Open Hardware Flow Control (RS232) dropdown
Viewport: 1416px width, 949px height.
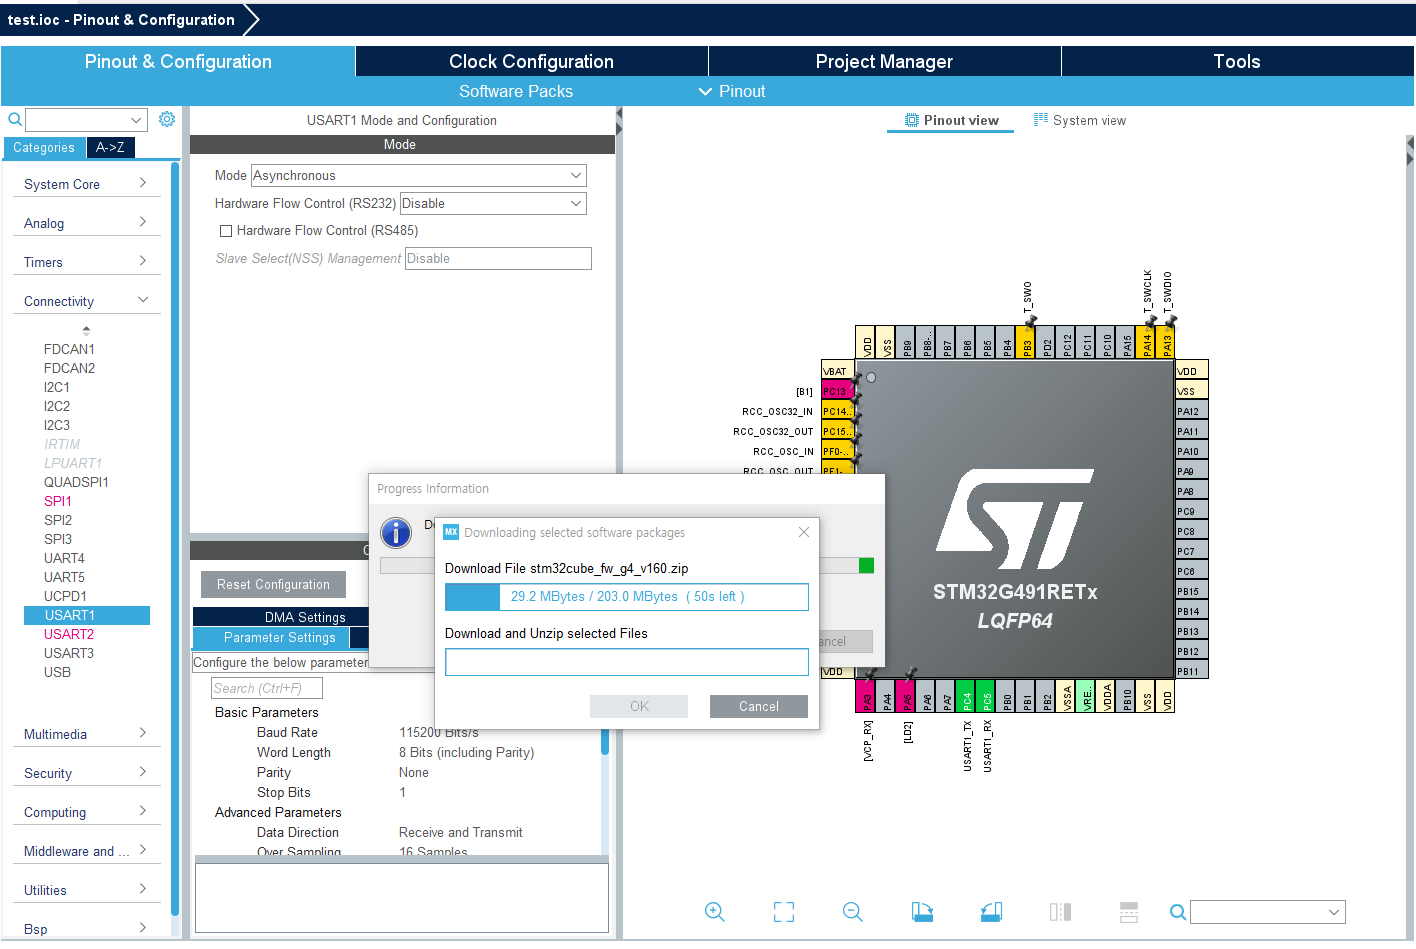[493, 203]
